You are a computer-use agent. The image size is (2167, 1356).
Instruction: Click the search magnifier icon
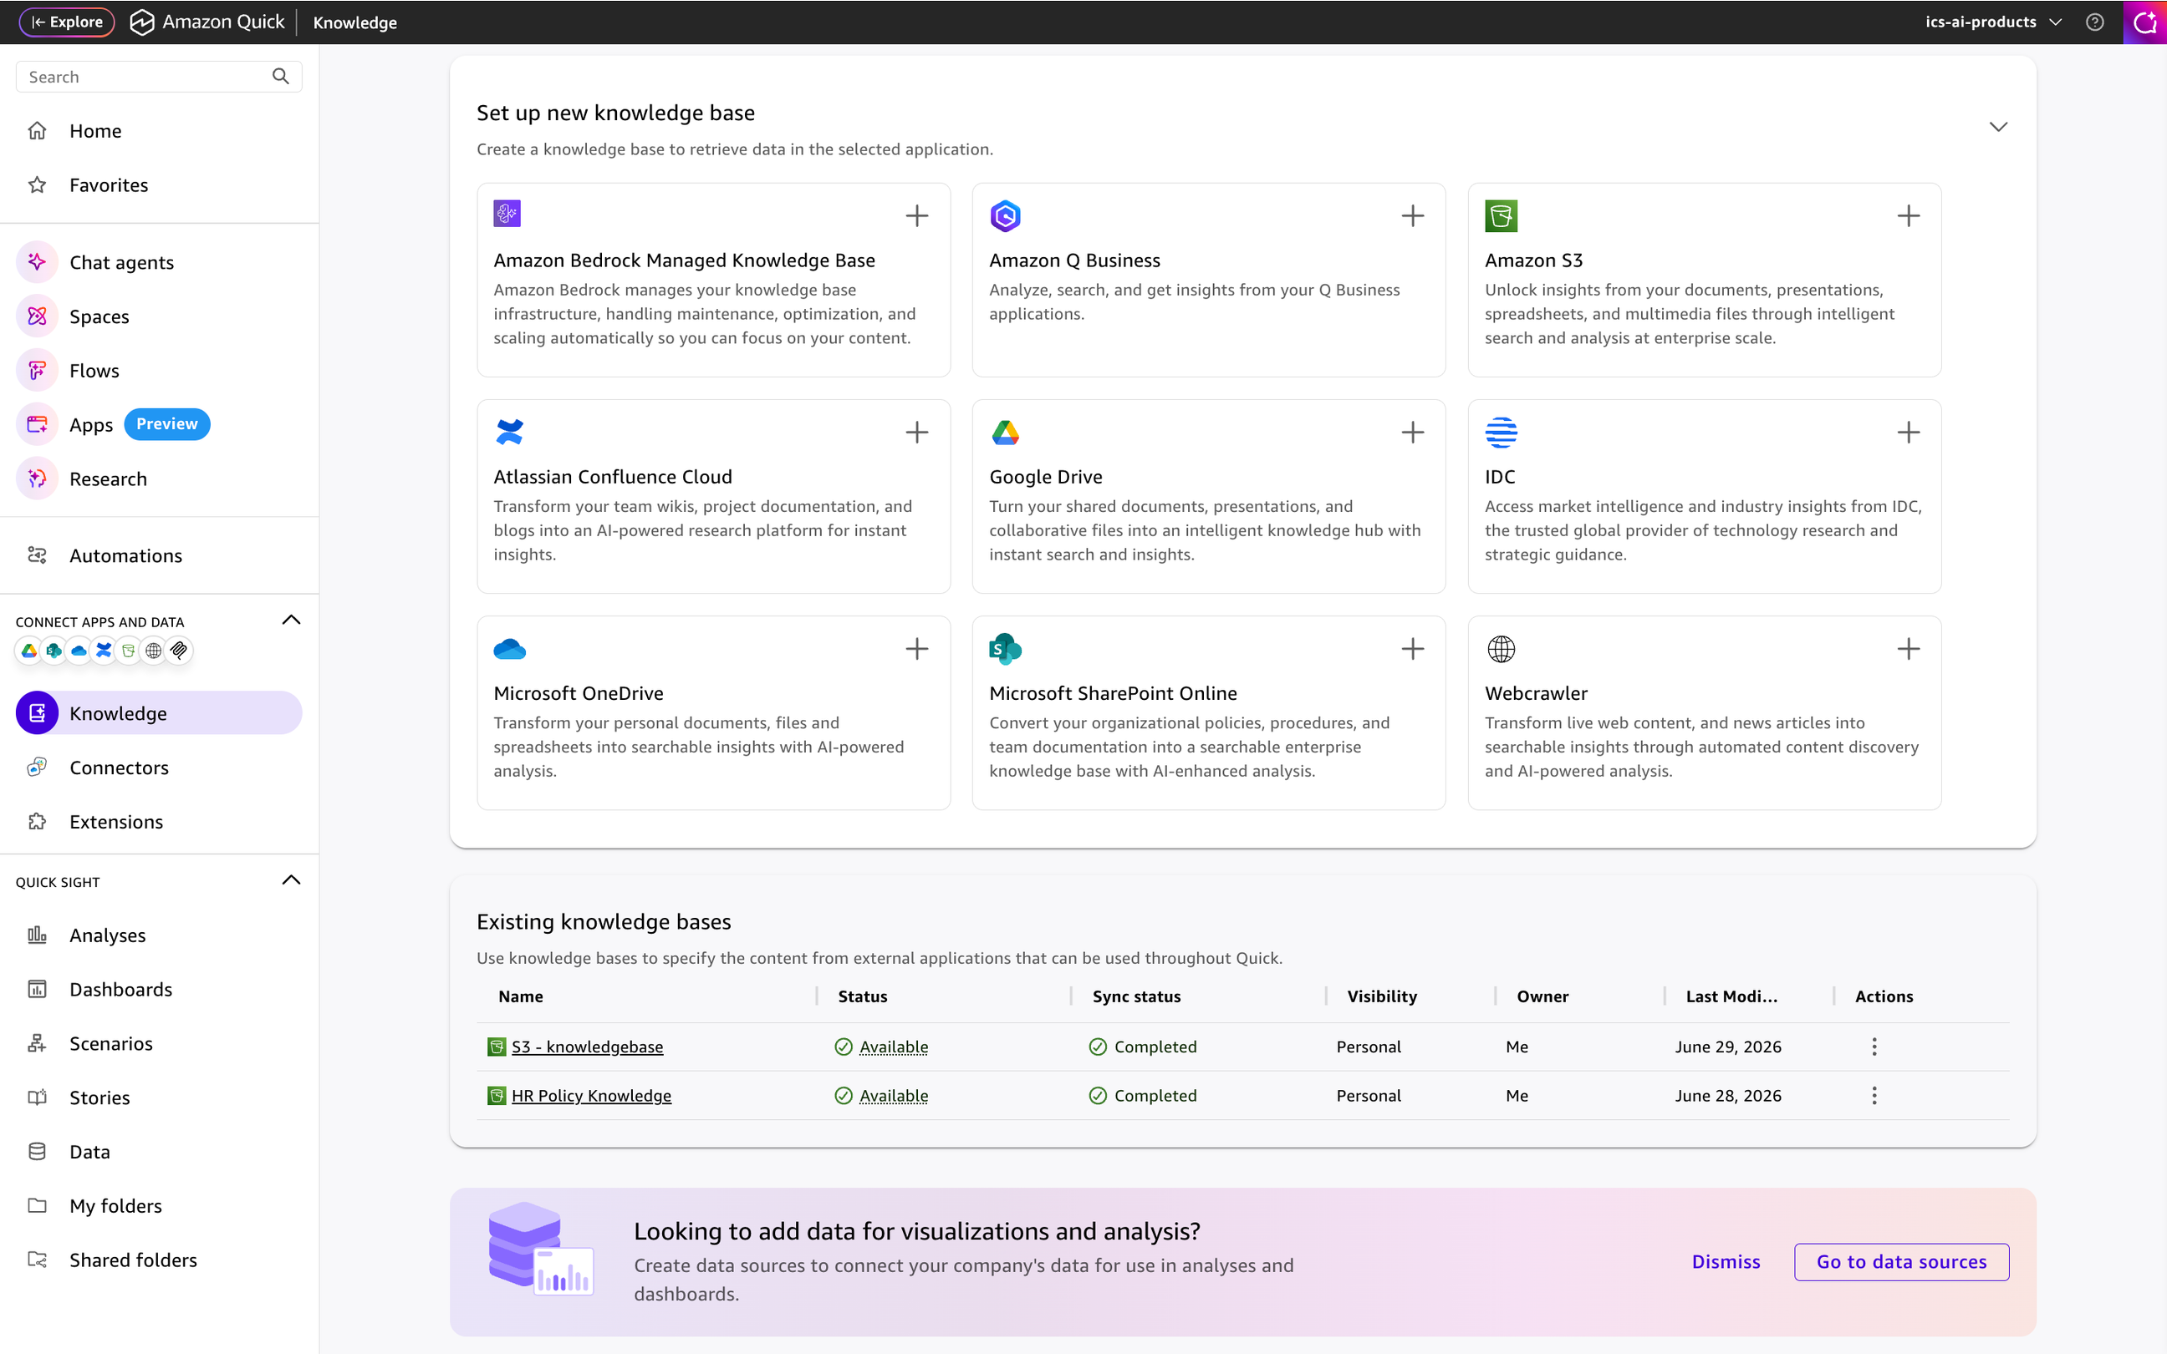point(280,76)
